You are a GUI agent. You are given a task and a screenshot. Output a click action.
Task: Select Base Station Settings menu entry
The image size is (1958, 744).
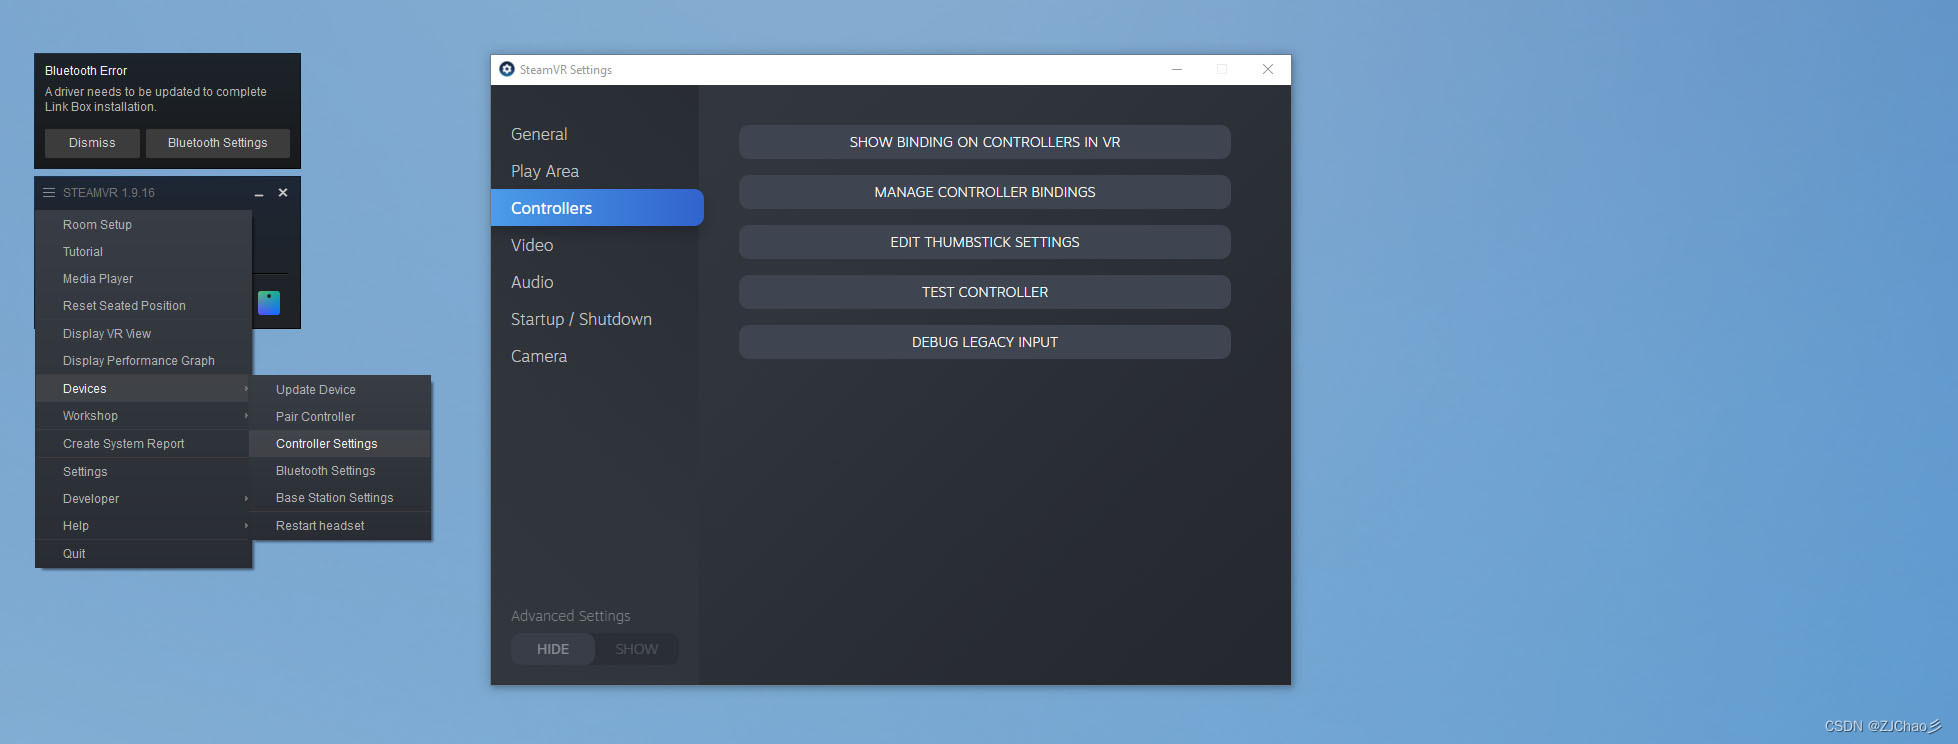coord(334,498)
